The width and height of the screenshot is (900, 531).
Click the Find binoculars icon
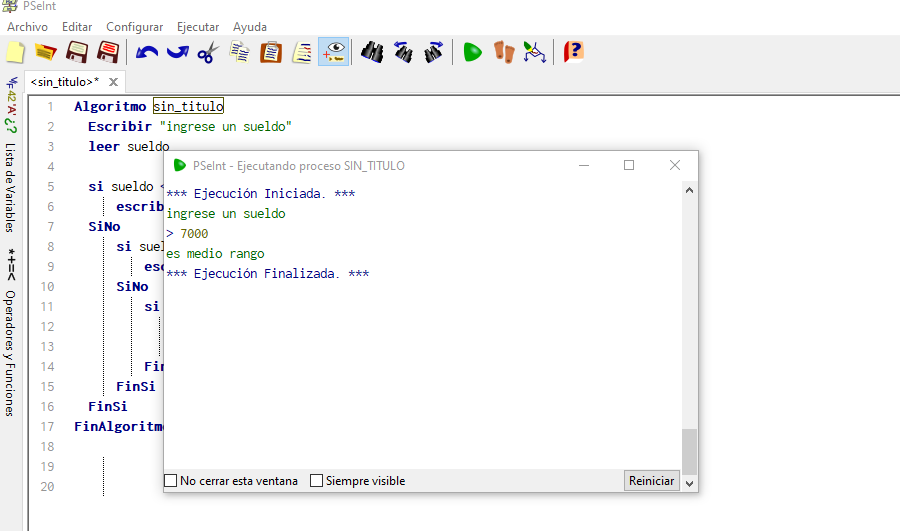[372, 52]
